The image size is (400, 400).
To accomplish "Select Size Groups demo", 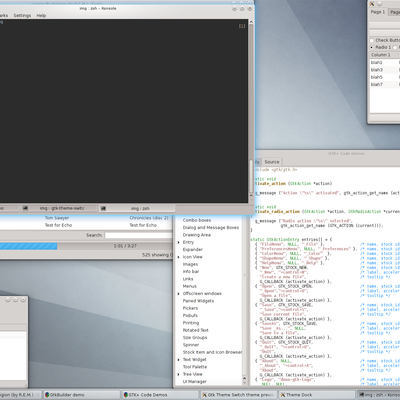I will click(x=195, y=338).
